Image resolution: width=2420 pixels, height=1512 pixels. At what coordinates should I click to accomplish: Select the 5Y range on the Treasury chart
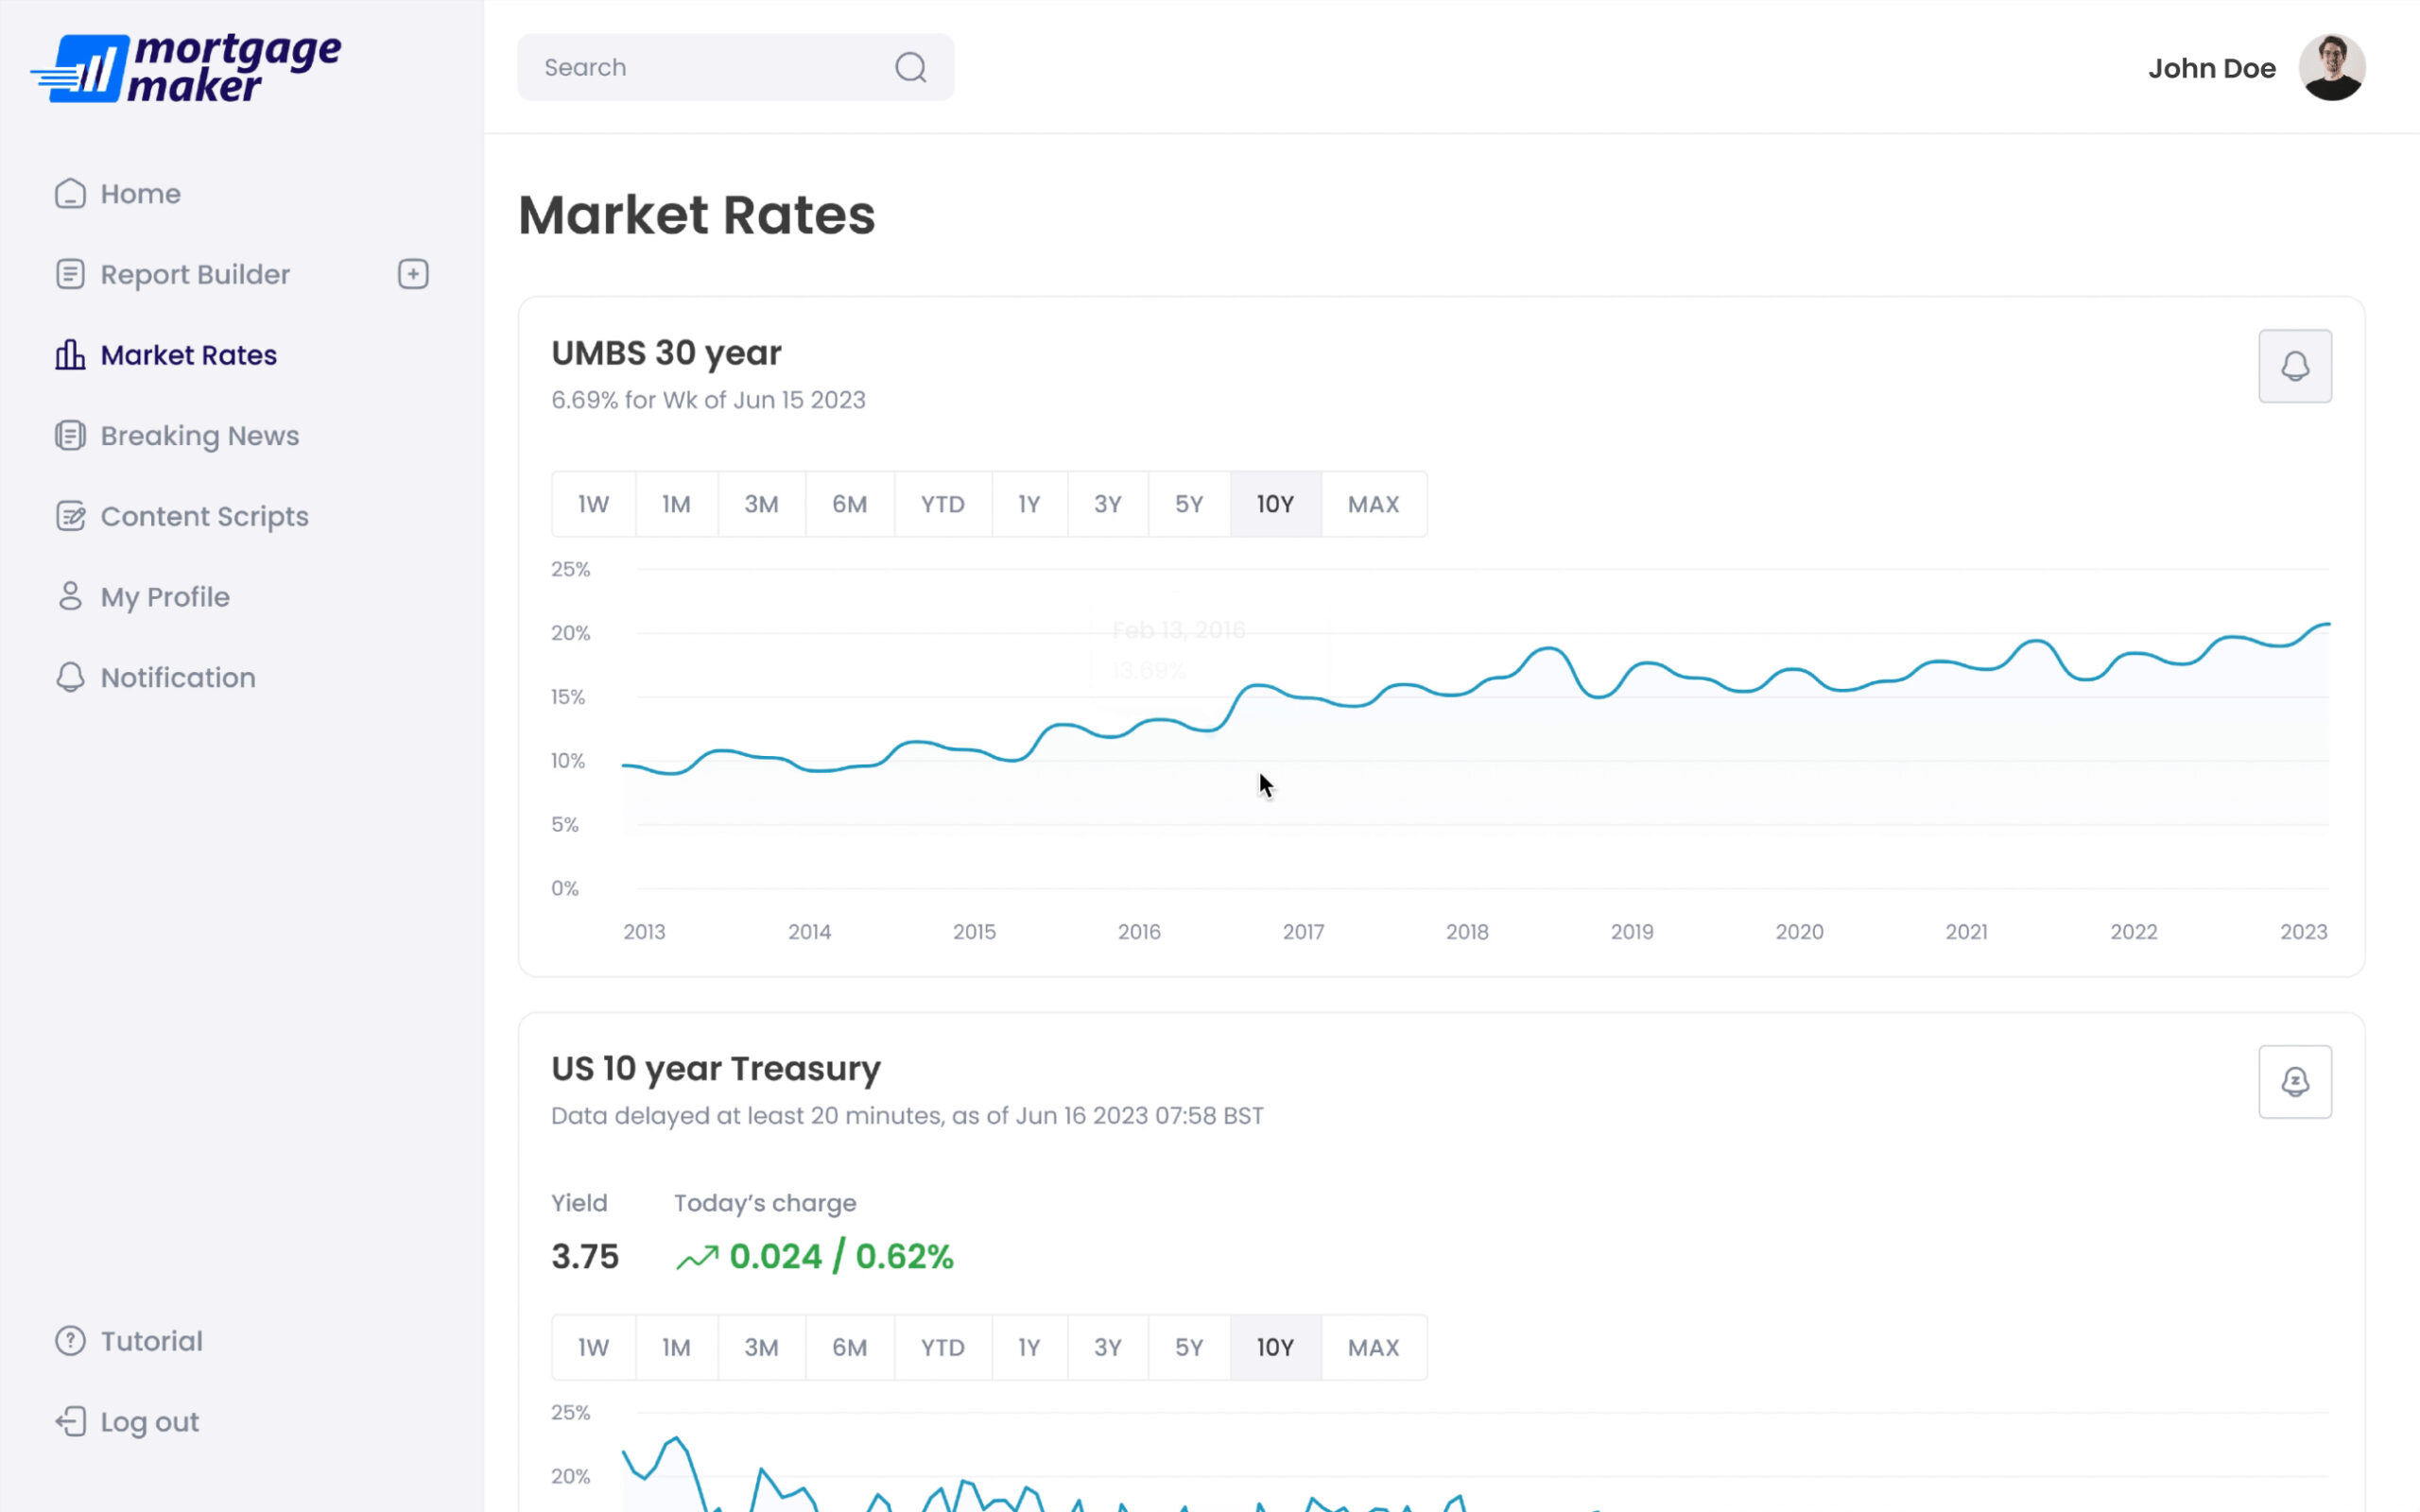coord(1188,1347)
